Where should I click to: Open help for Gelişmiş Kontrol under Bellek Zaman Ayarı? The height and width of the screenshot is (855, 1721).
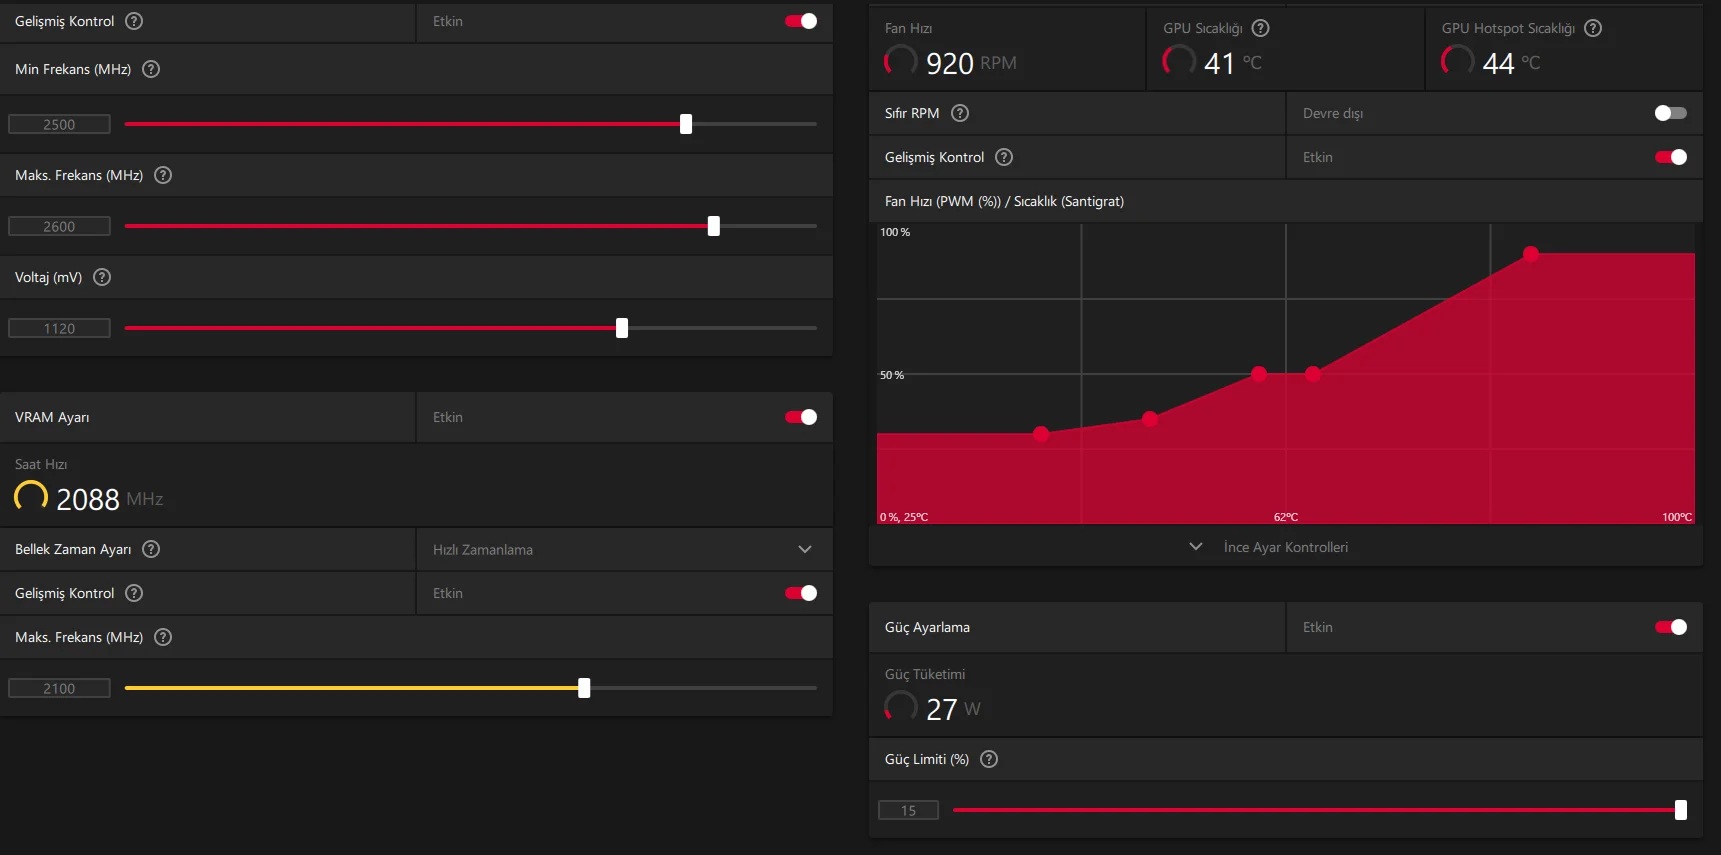134,593
